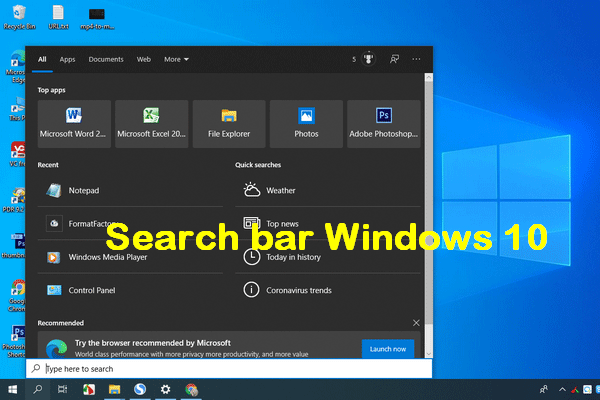Switch to the Documents search tab
Image resolution: width=600 pixels, height=400 pixels.
point(106,59)
